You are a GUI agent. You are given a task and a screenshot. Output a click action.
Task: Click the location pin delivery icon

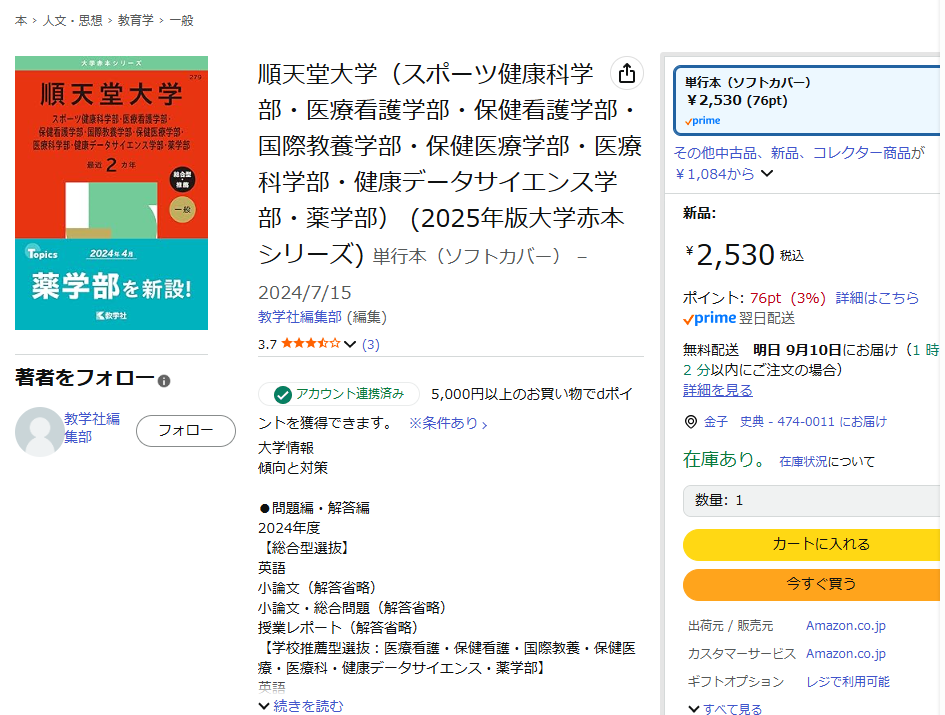point(690,422)
